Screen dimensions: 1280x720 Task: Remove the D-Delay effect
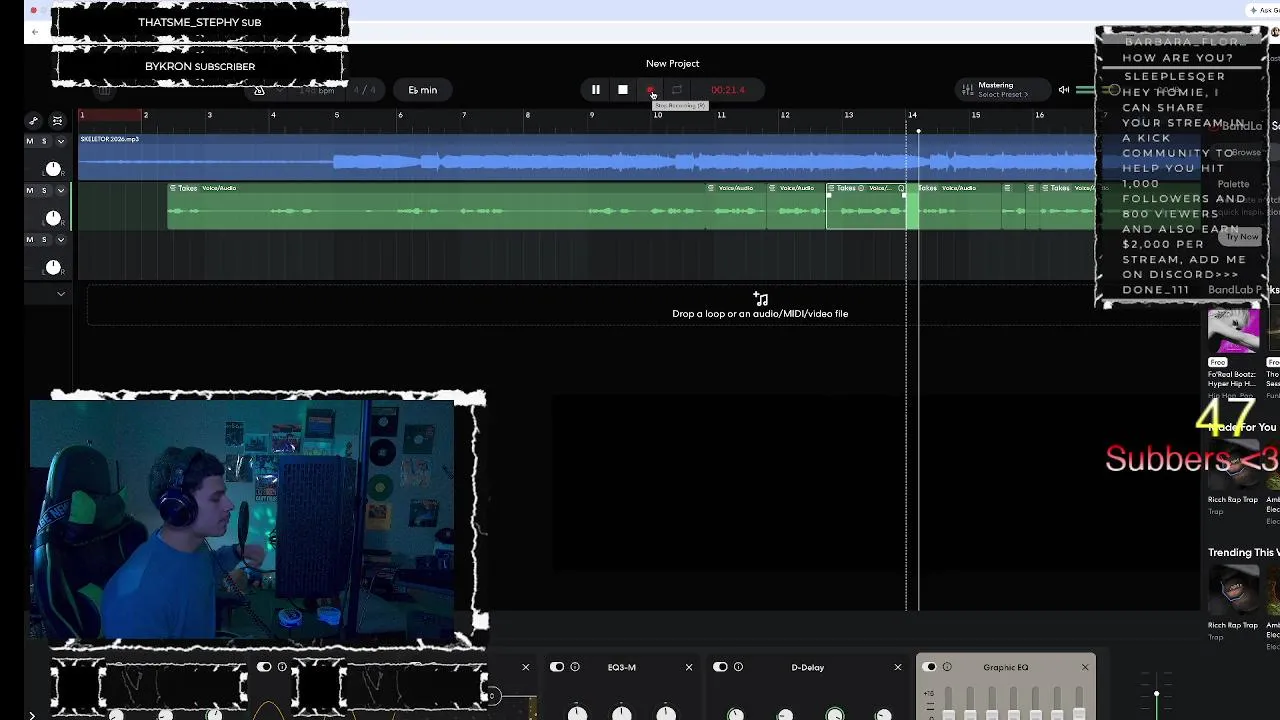(897, 667)
